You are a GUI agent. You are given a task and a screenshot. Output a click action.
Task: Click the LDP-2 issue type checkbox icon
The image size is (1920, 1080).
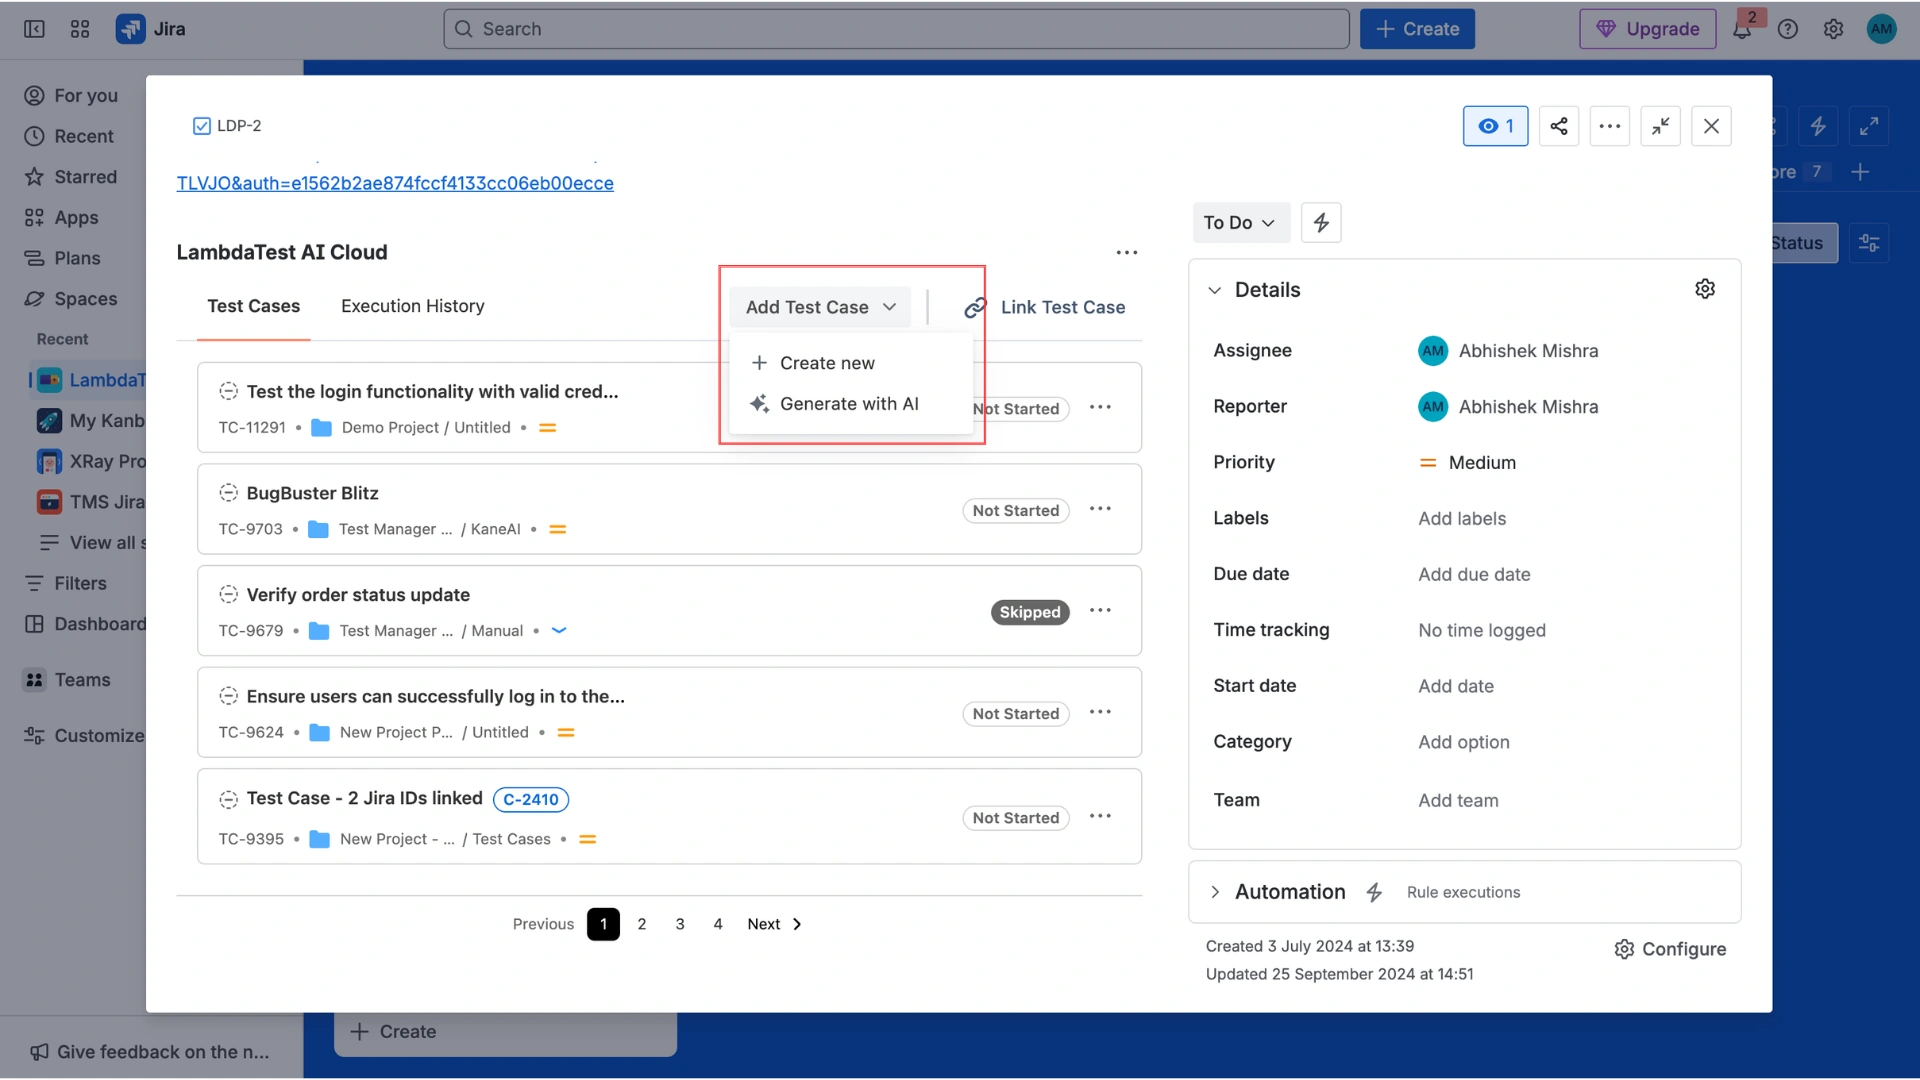201,126
